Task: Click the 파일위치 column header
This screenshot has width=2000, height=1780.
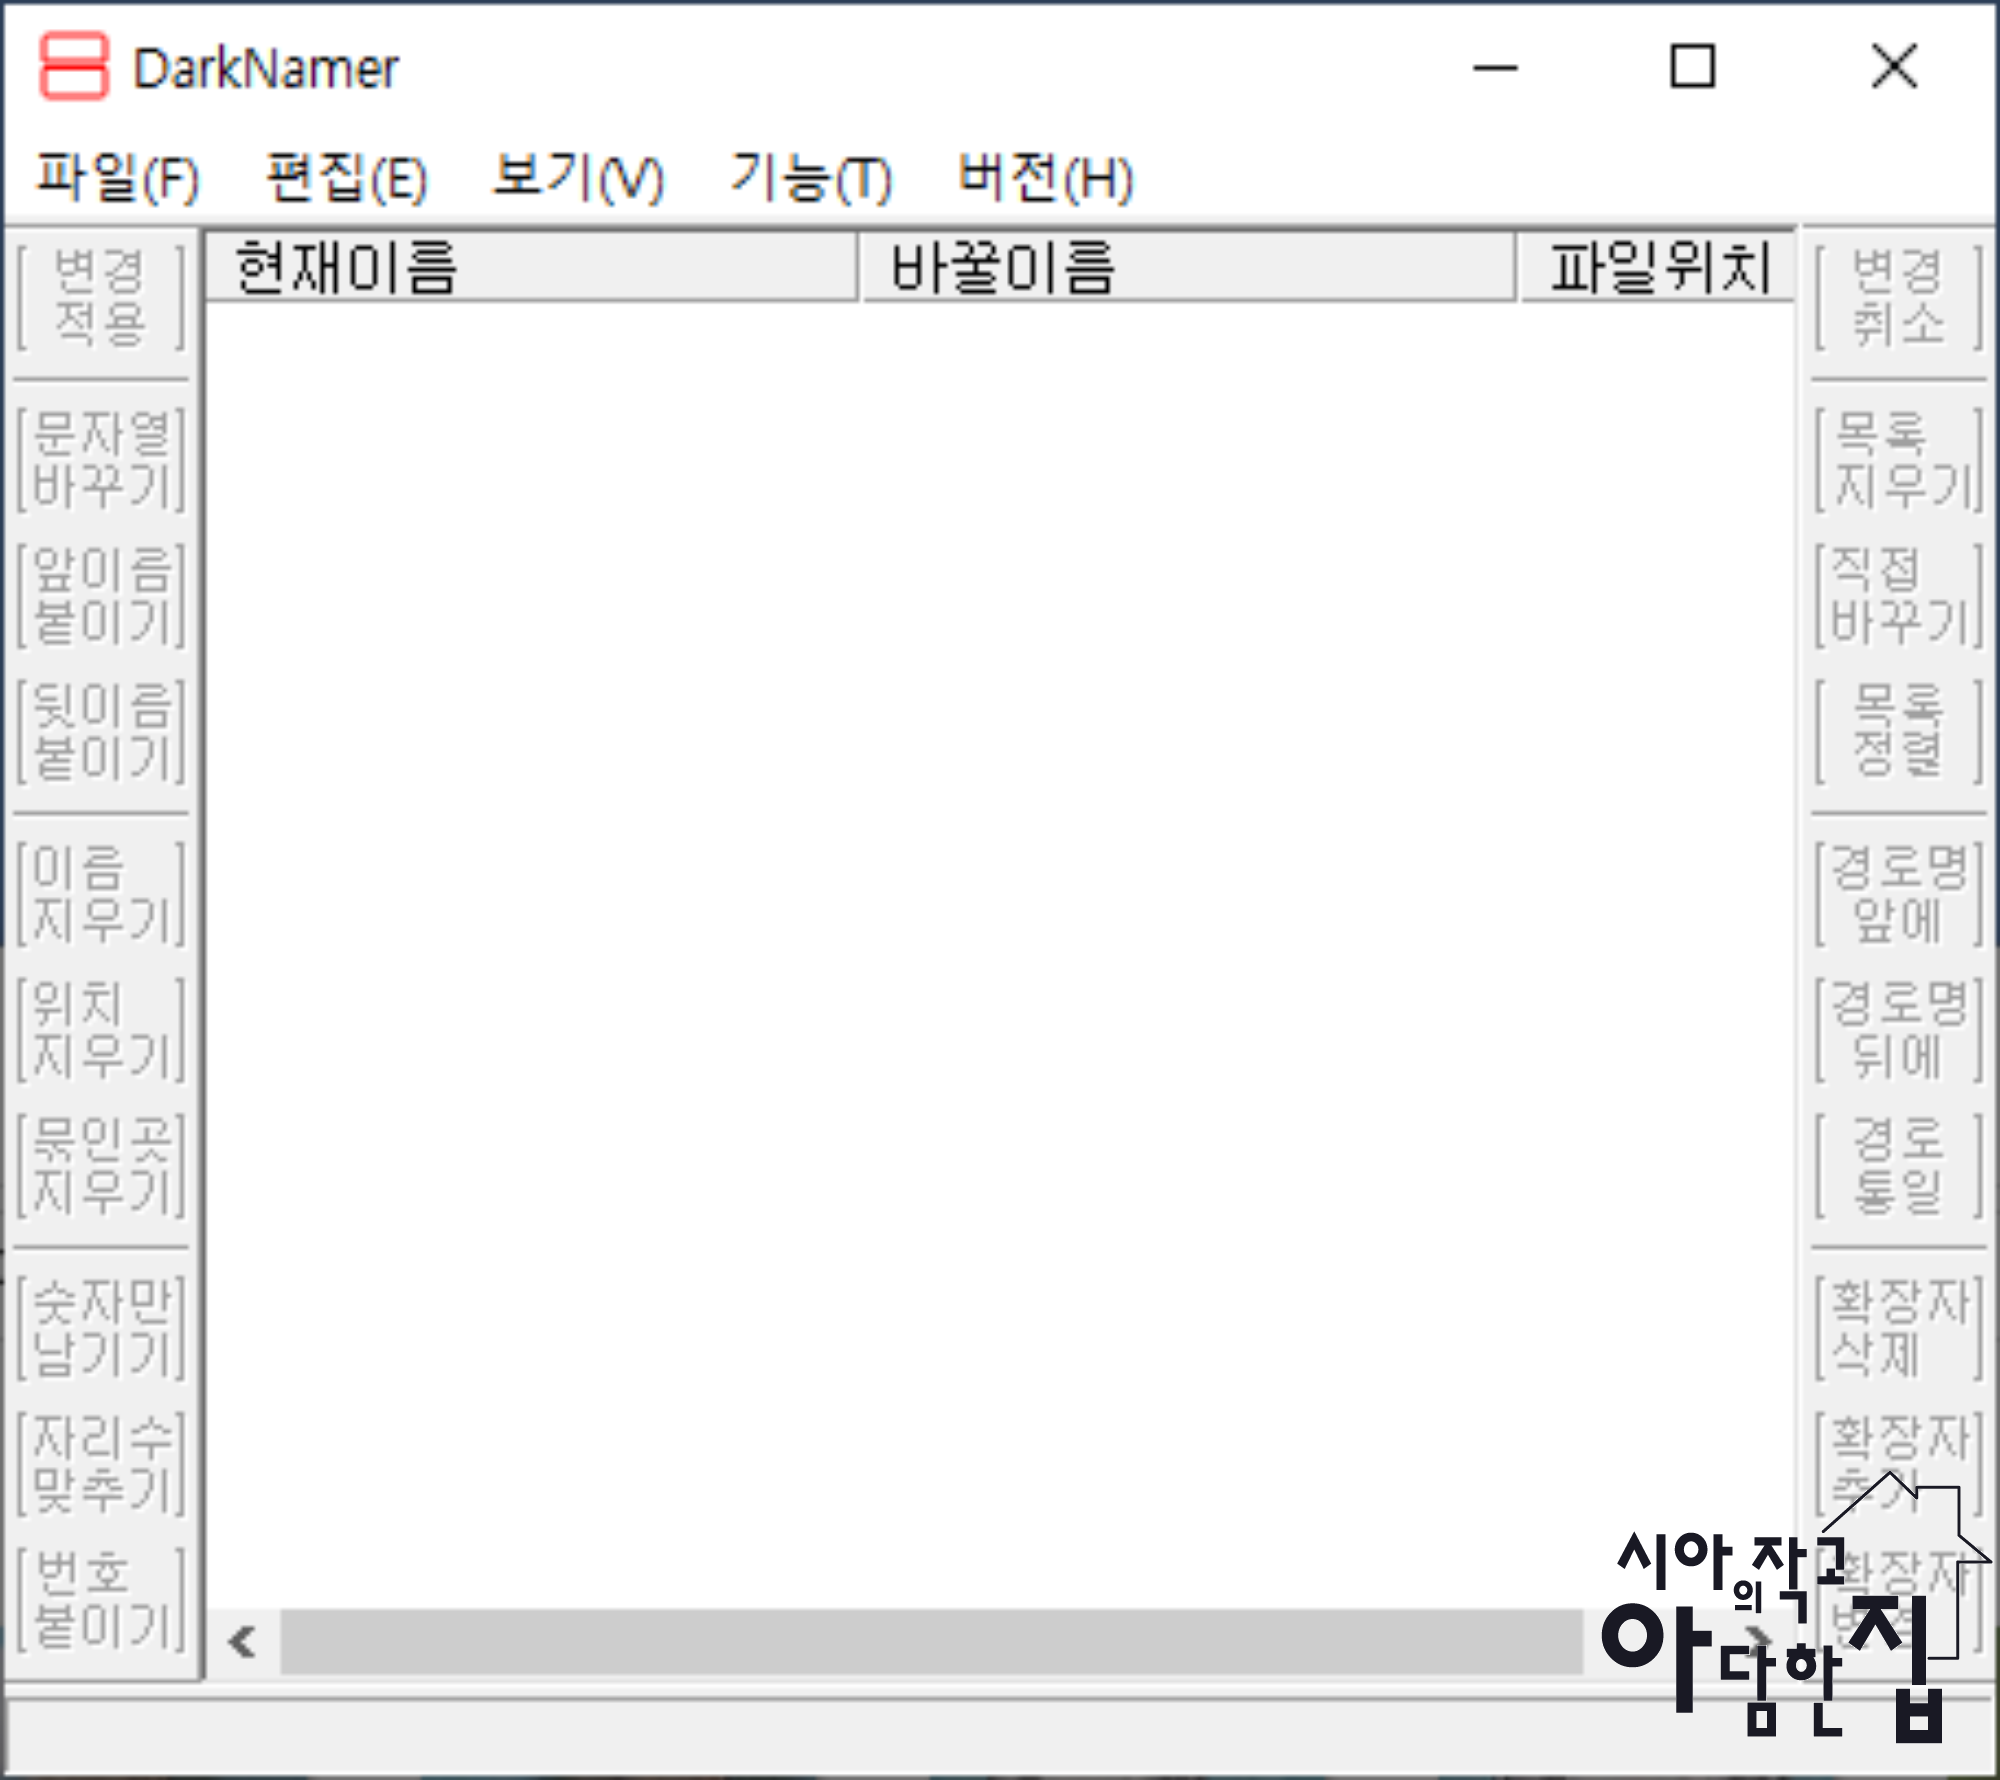Action: (x=1658, y=267)
